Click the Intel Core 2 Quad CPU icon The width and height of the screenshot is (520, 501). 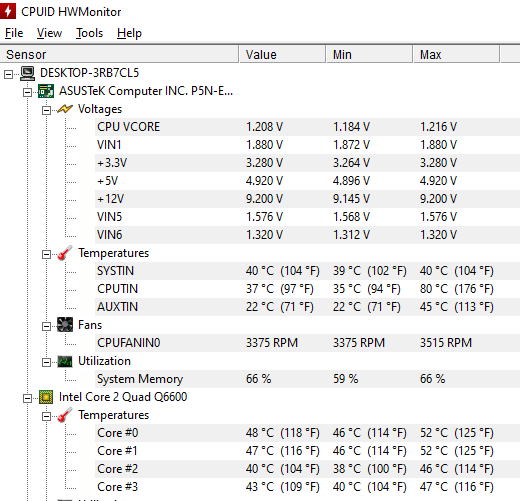[x=46, y=397]
